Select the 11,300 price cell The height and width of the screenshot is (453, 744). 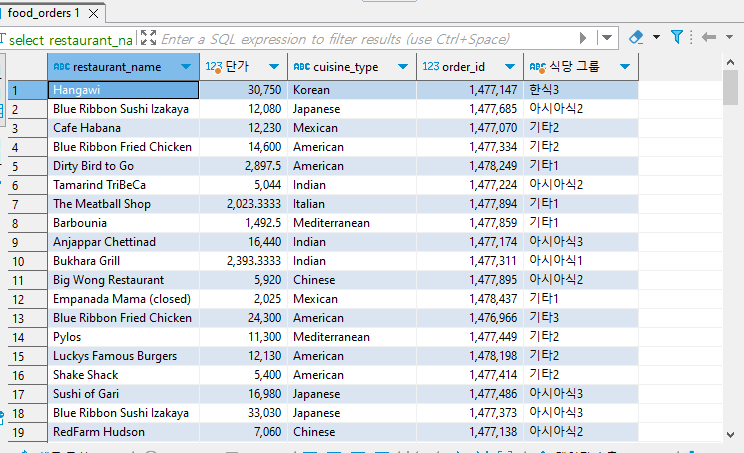243,337
